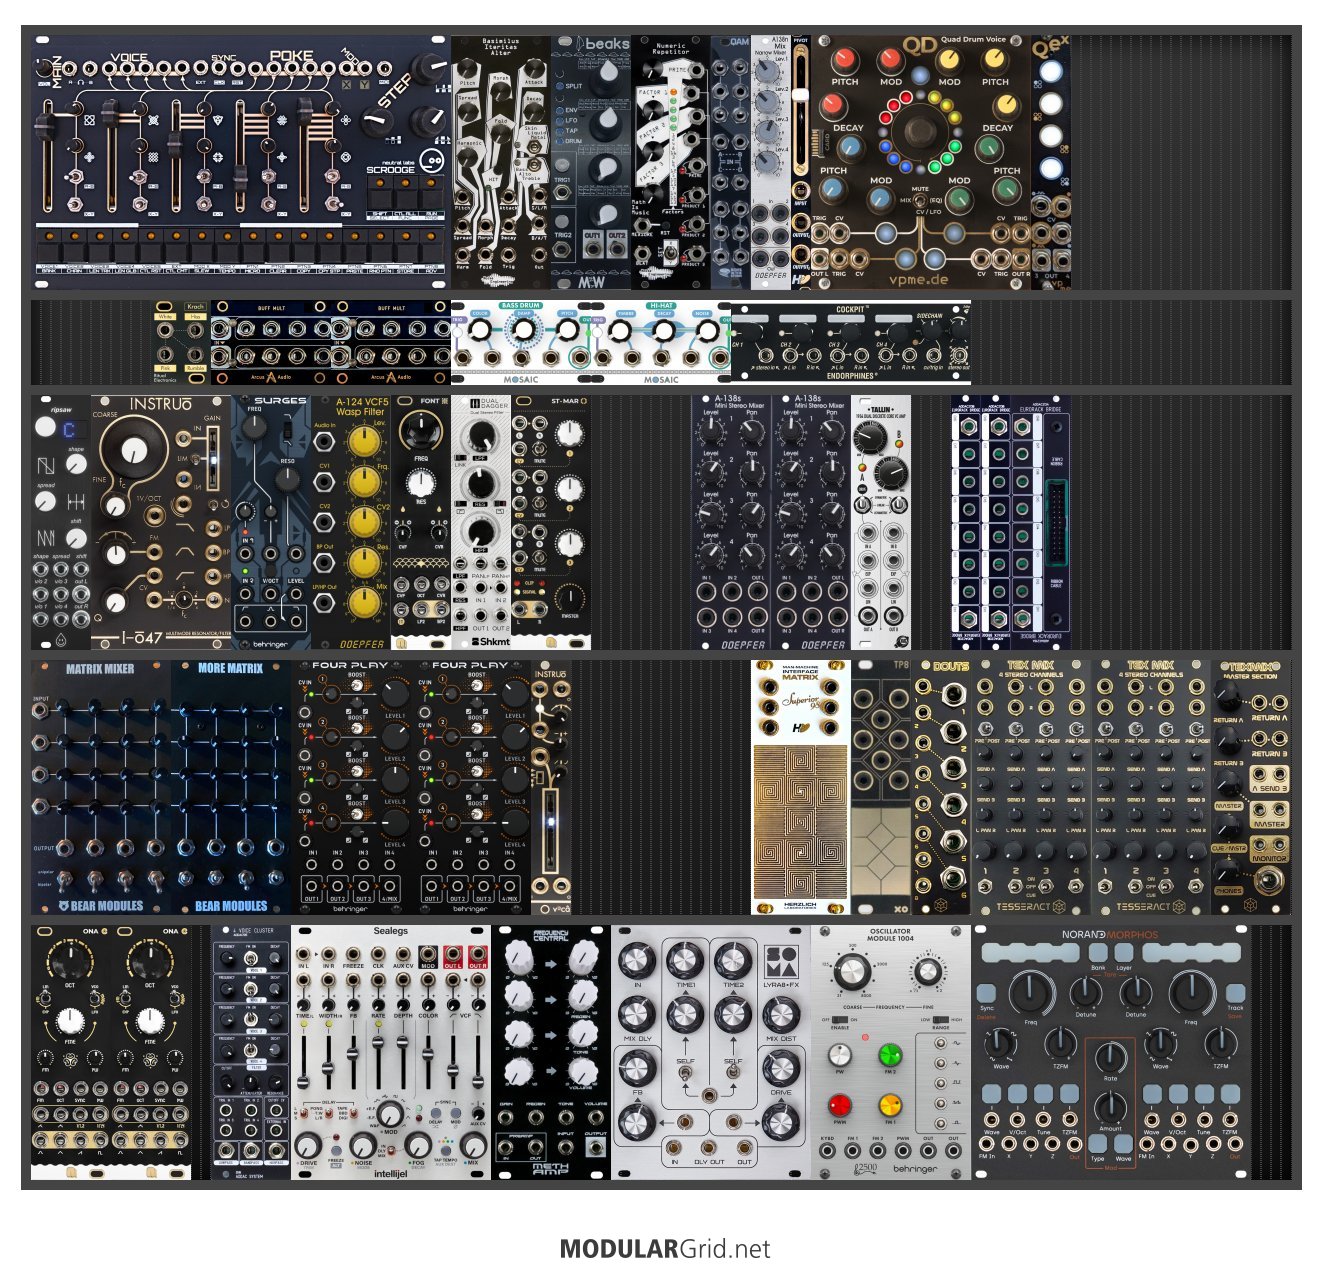This screenshot has height=1270, width=1332.
Task: Click the Rate knob on Morphos
Action: [1110, 1058]
